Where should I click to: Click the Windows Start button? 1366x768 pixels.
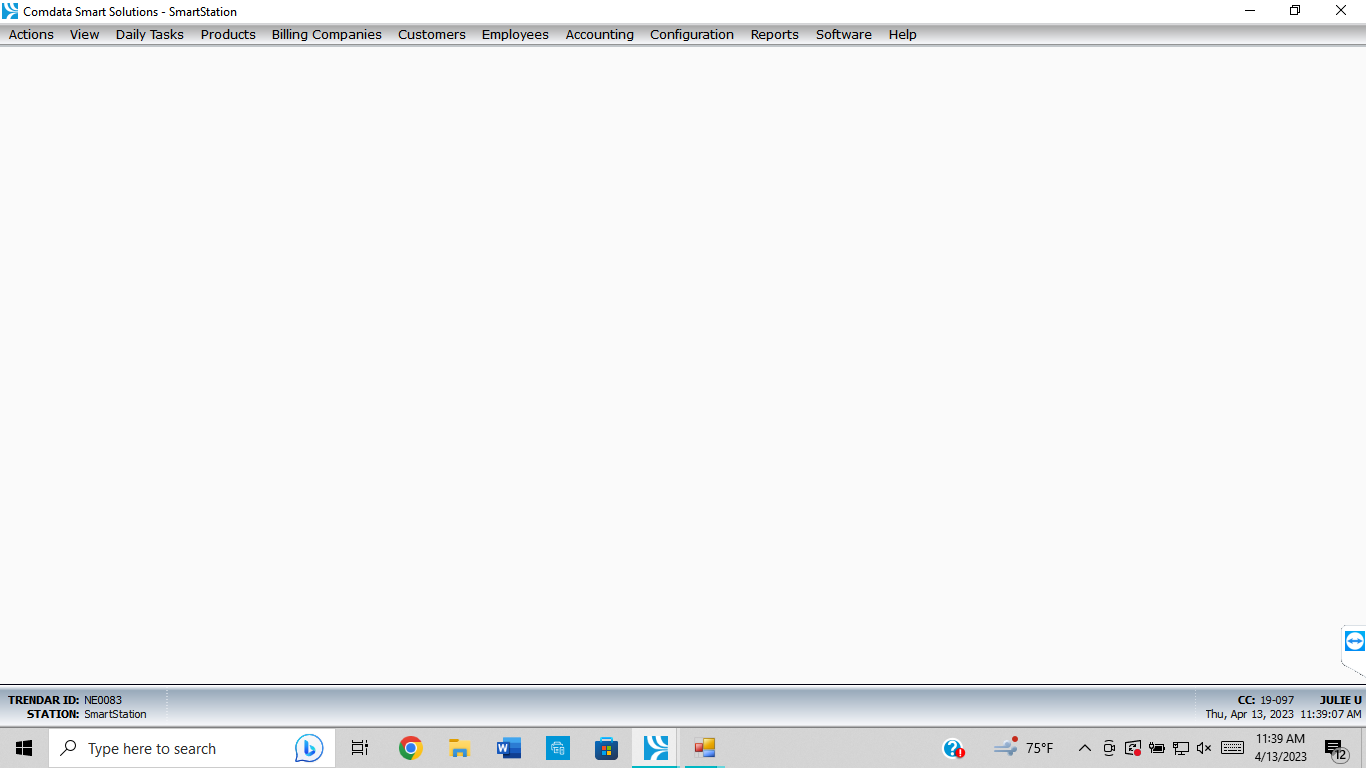[24, 748]
